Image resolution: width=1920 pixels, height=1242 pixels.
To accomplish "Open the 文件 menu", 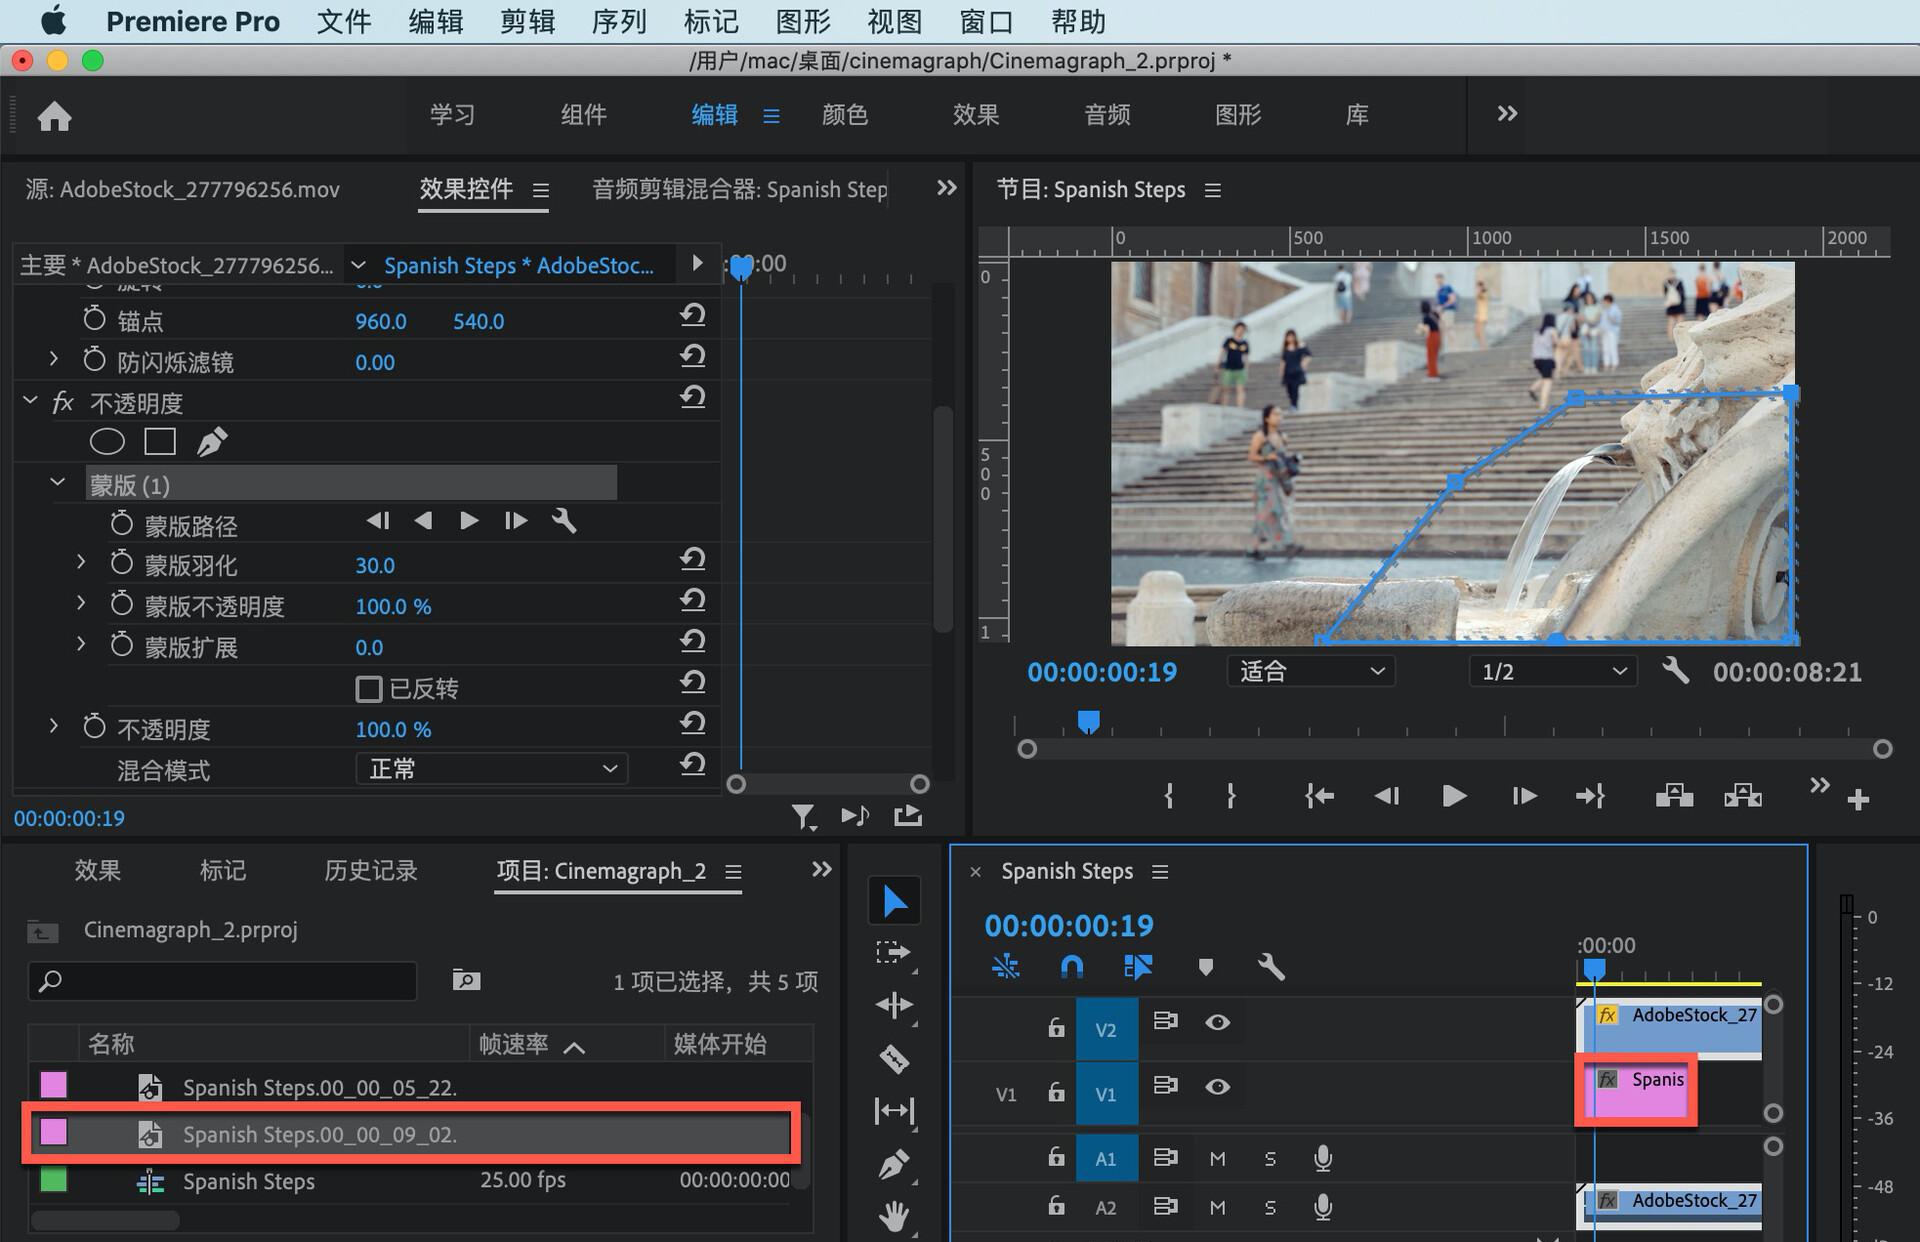I will click(x=344, y=21).
